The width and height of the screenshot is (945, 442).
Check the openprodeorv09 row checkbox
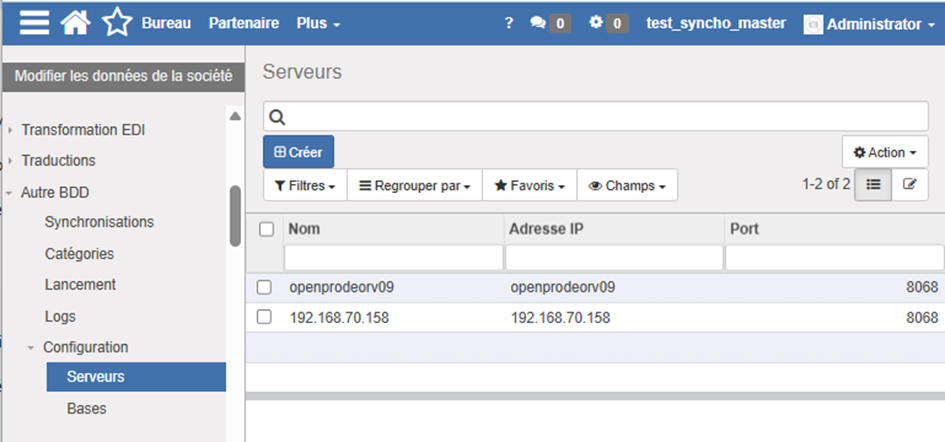pos(264,288)
